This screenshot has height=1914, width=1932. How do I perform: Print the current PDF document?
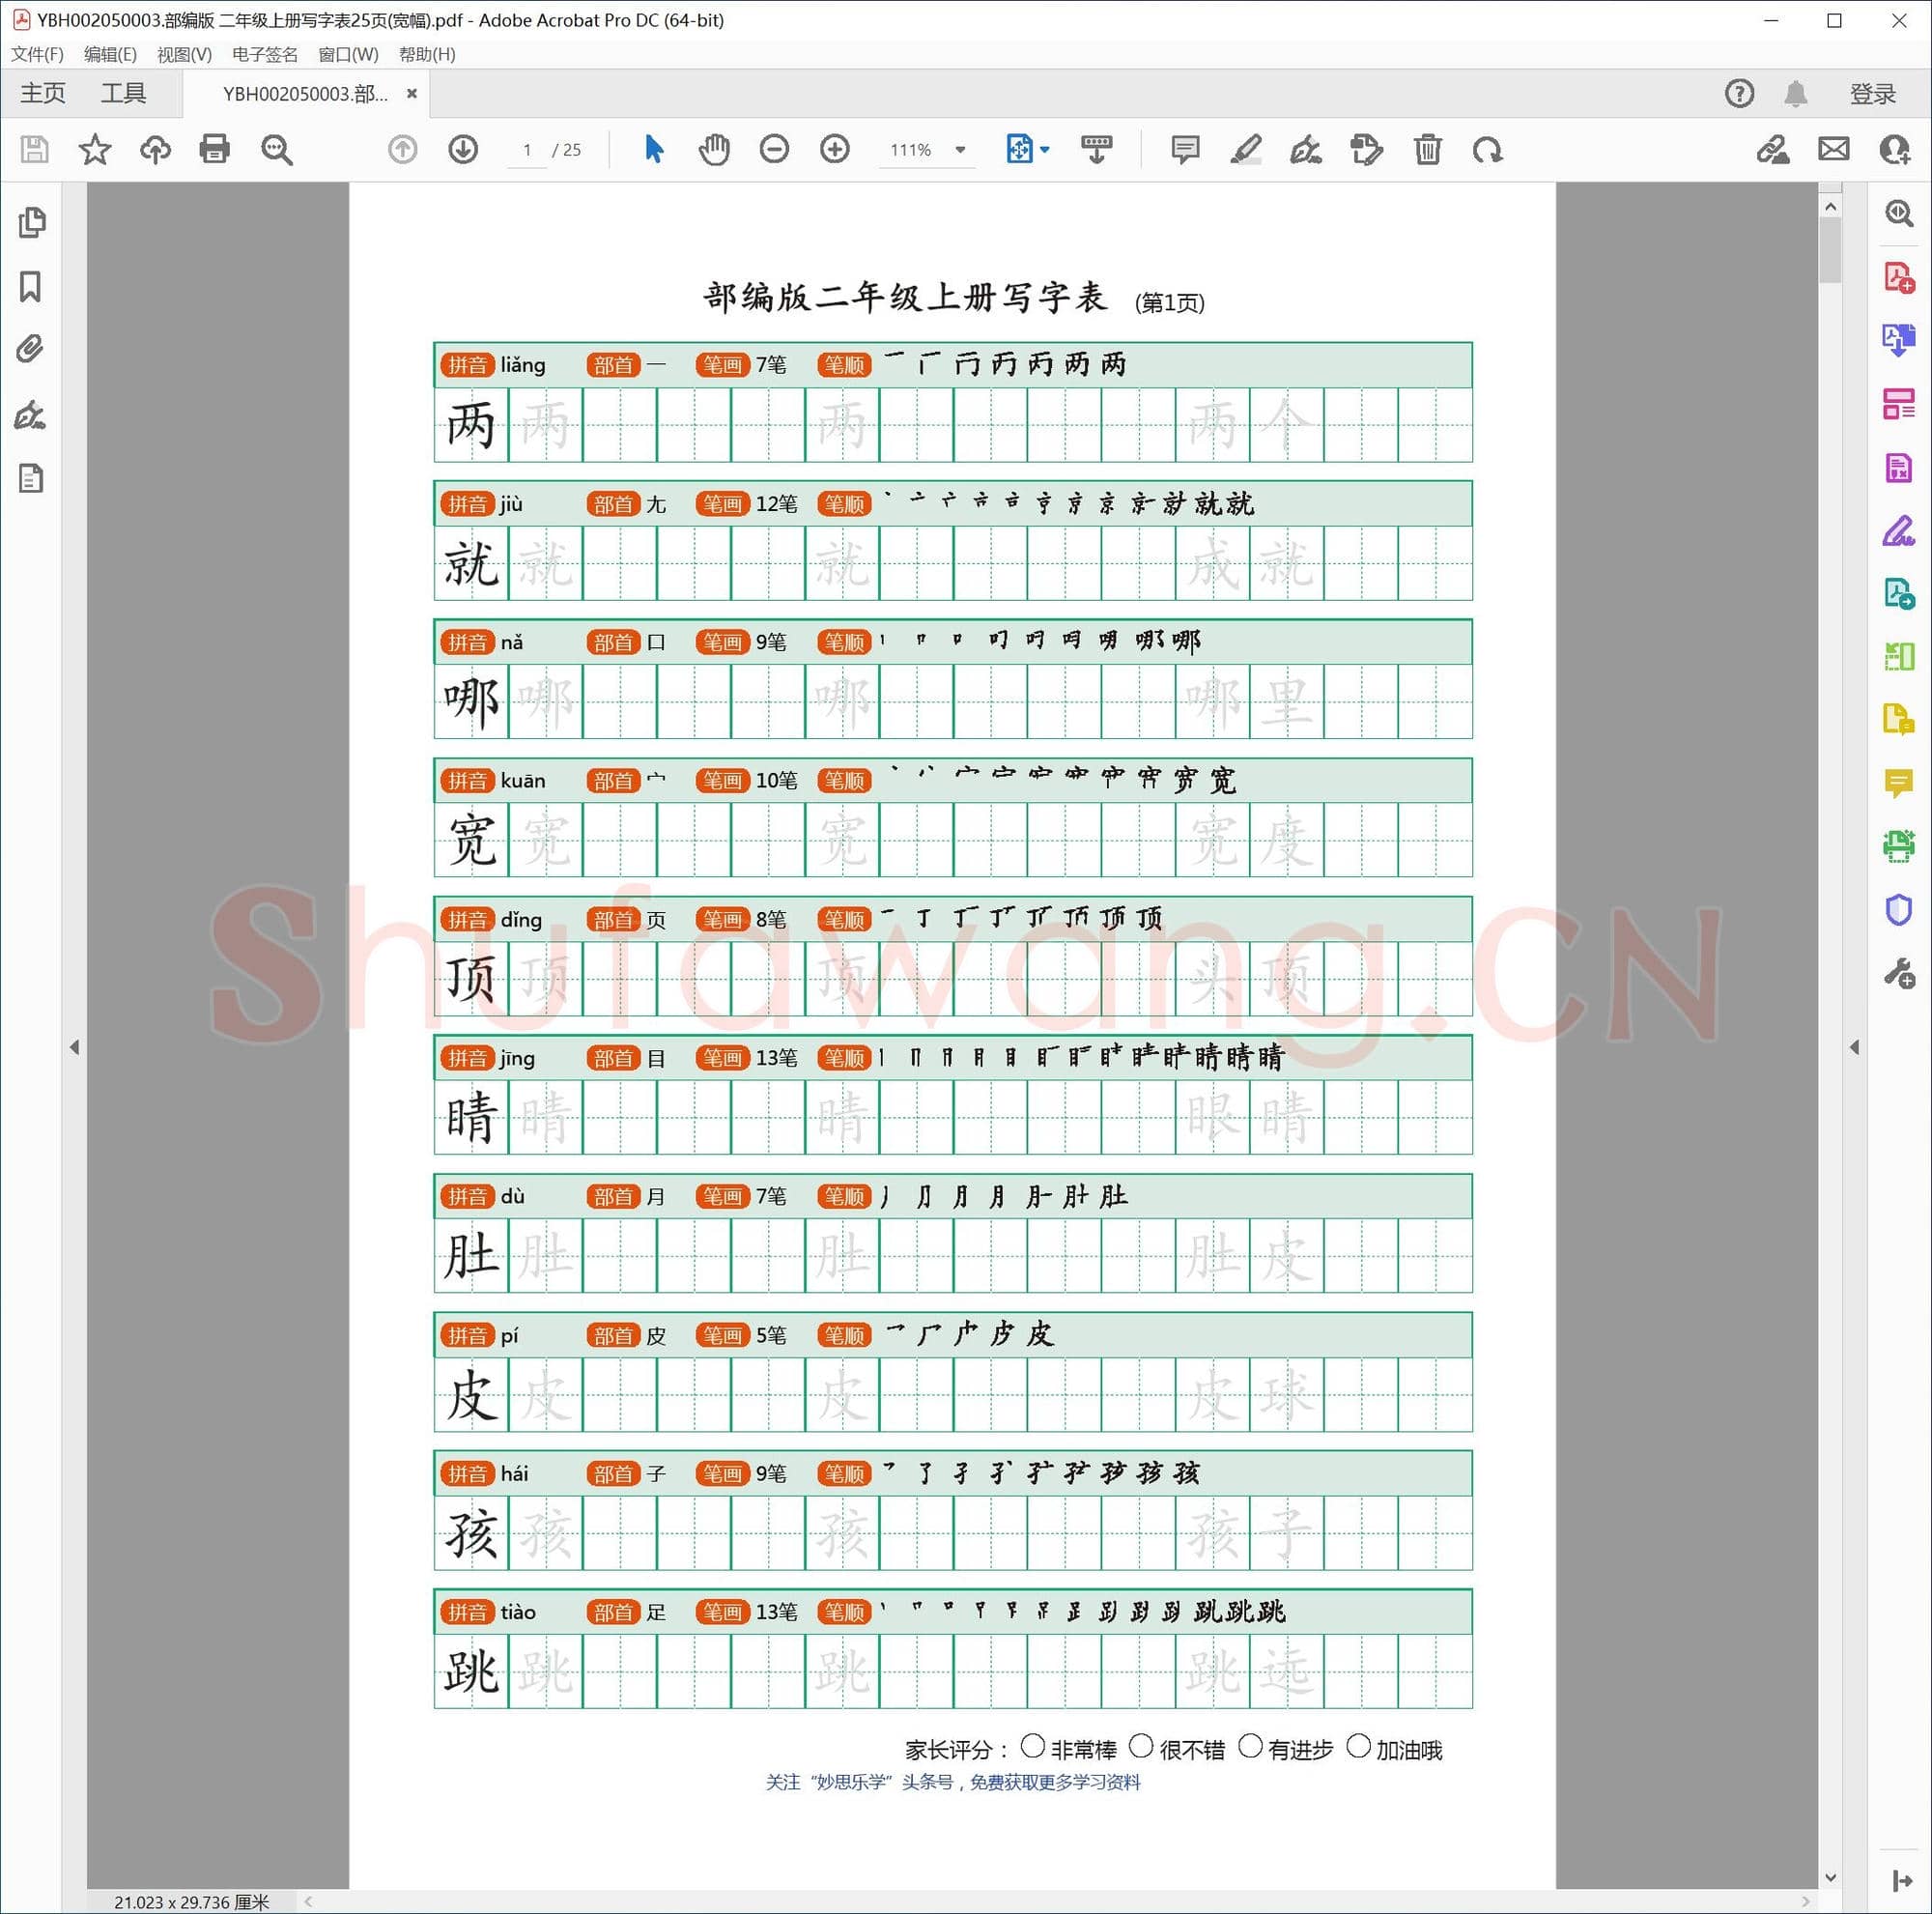[x=214, y=149]
